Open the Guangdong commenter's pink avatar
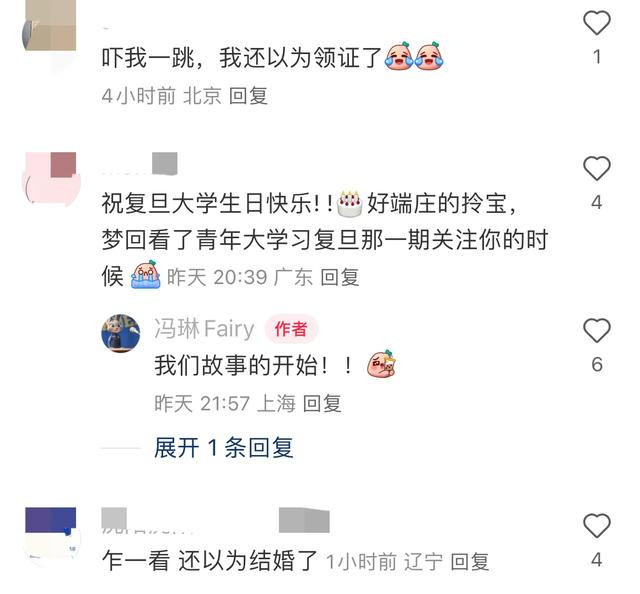 (51, 180)
